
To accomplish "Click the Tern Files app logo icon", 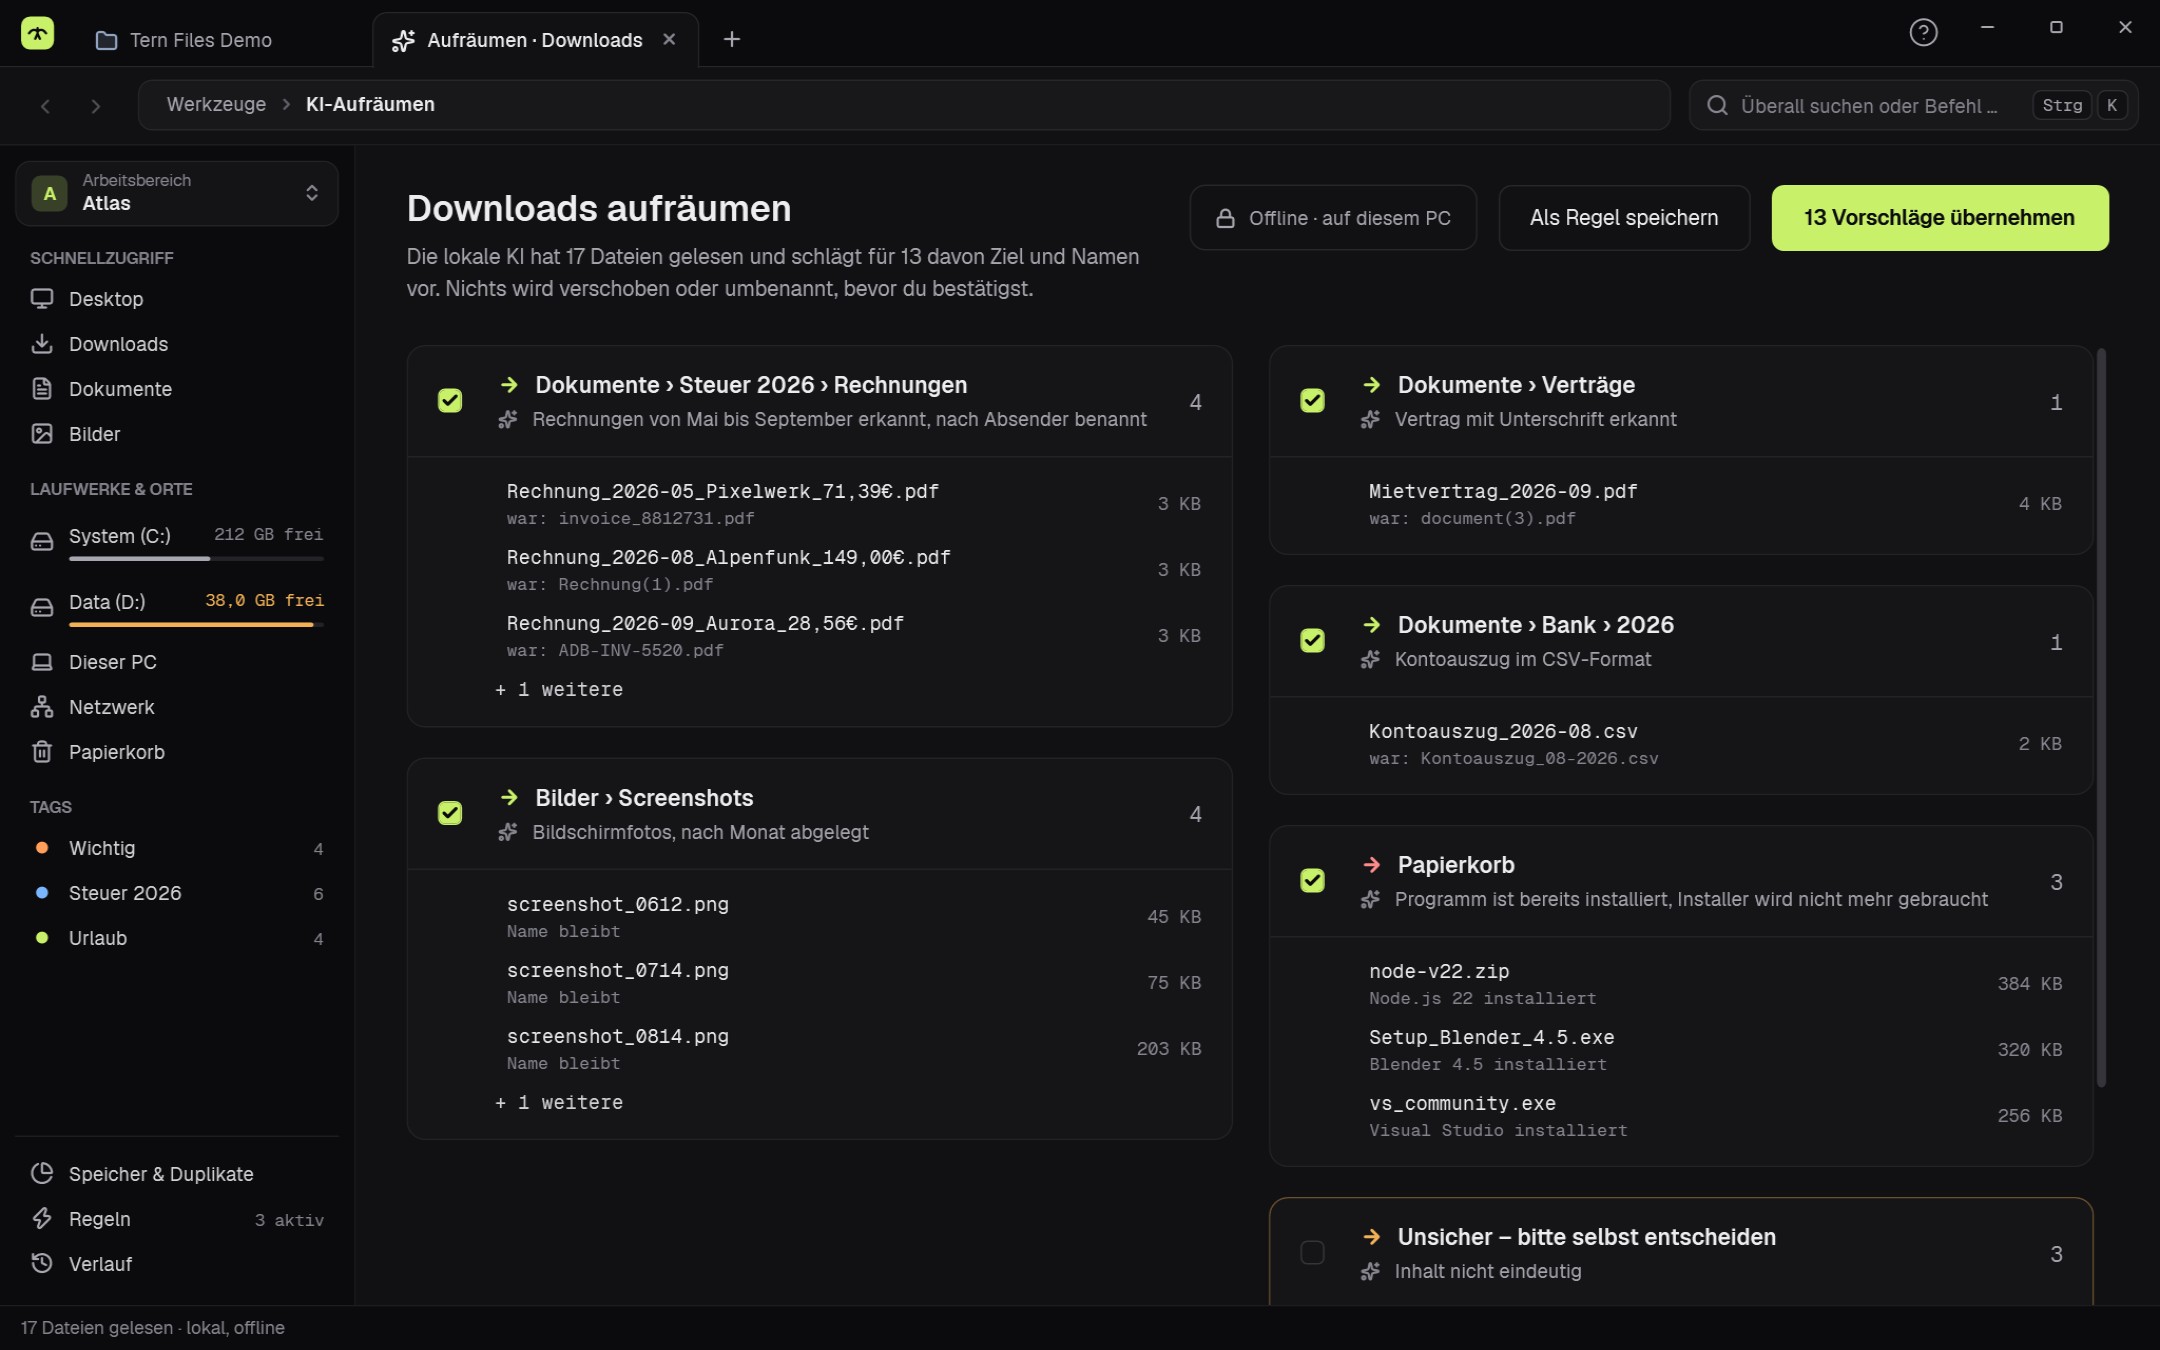I will click(x=37, y=34).
